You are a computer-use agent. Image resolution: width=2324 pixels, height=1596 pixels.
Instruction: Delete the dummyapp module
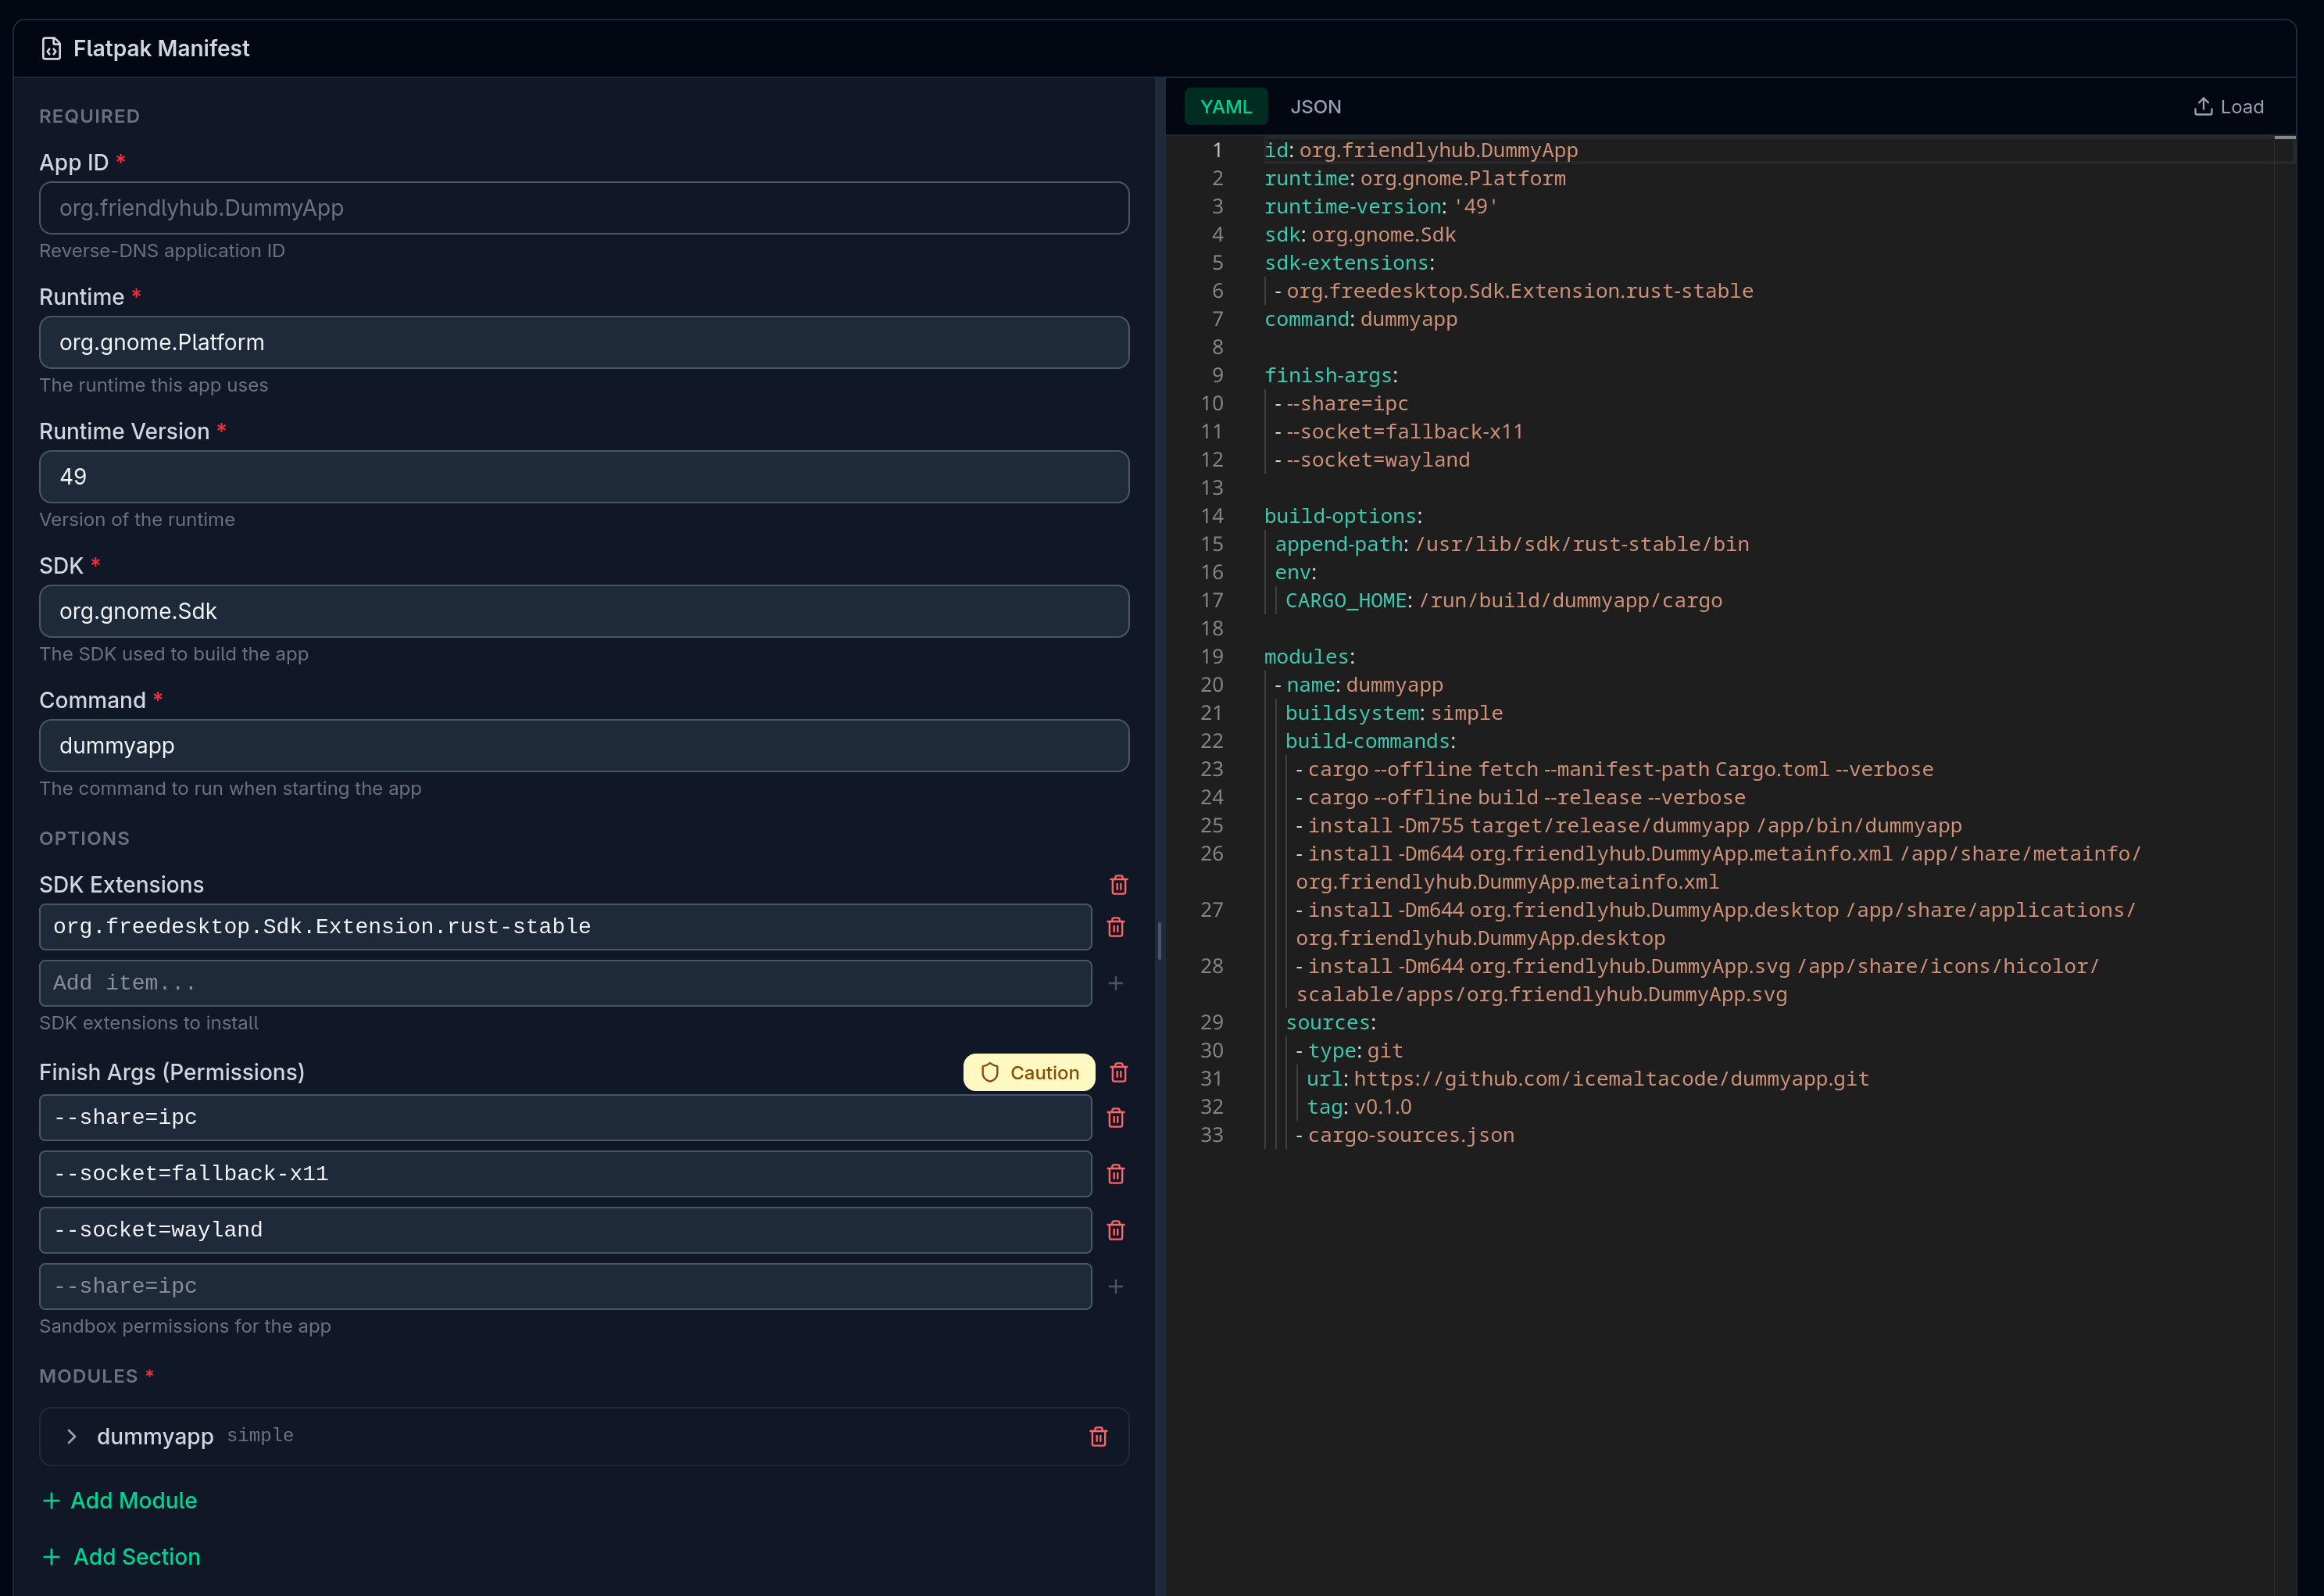pyautogui.click(x=1098, y=1437)
